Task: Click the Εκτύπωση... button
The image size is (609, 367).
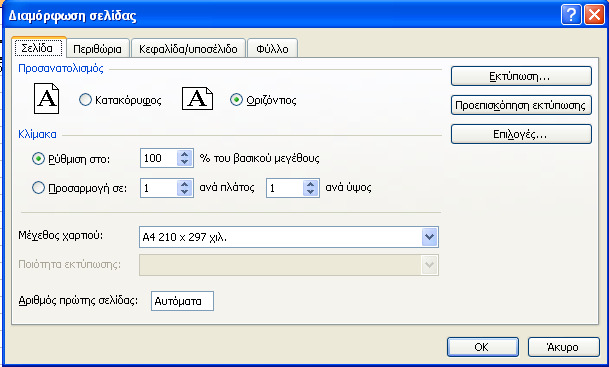Action: [521, 76]
